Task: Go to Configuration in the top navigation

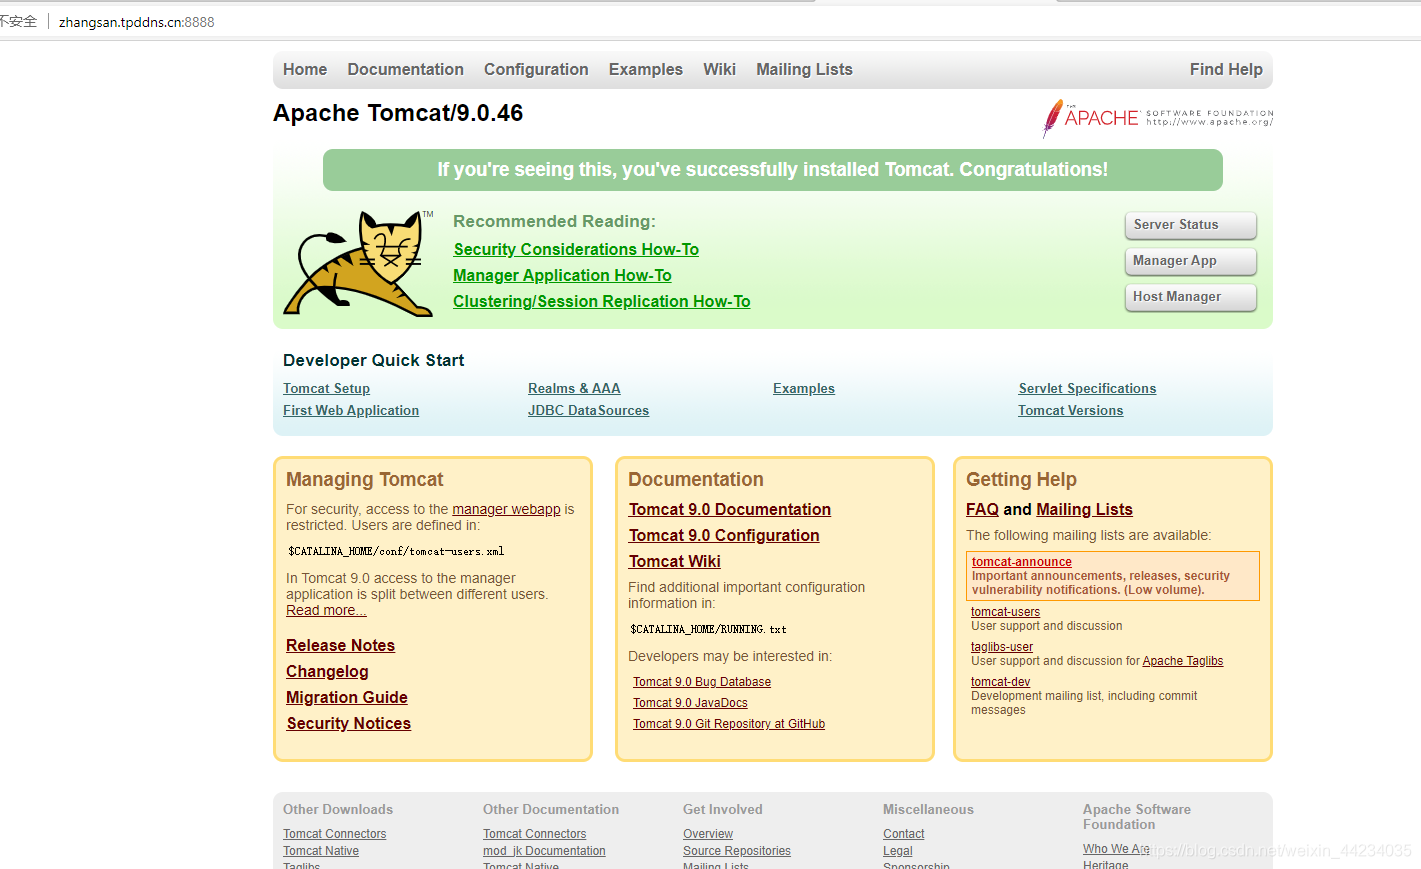Action: tap(536, 70)
